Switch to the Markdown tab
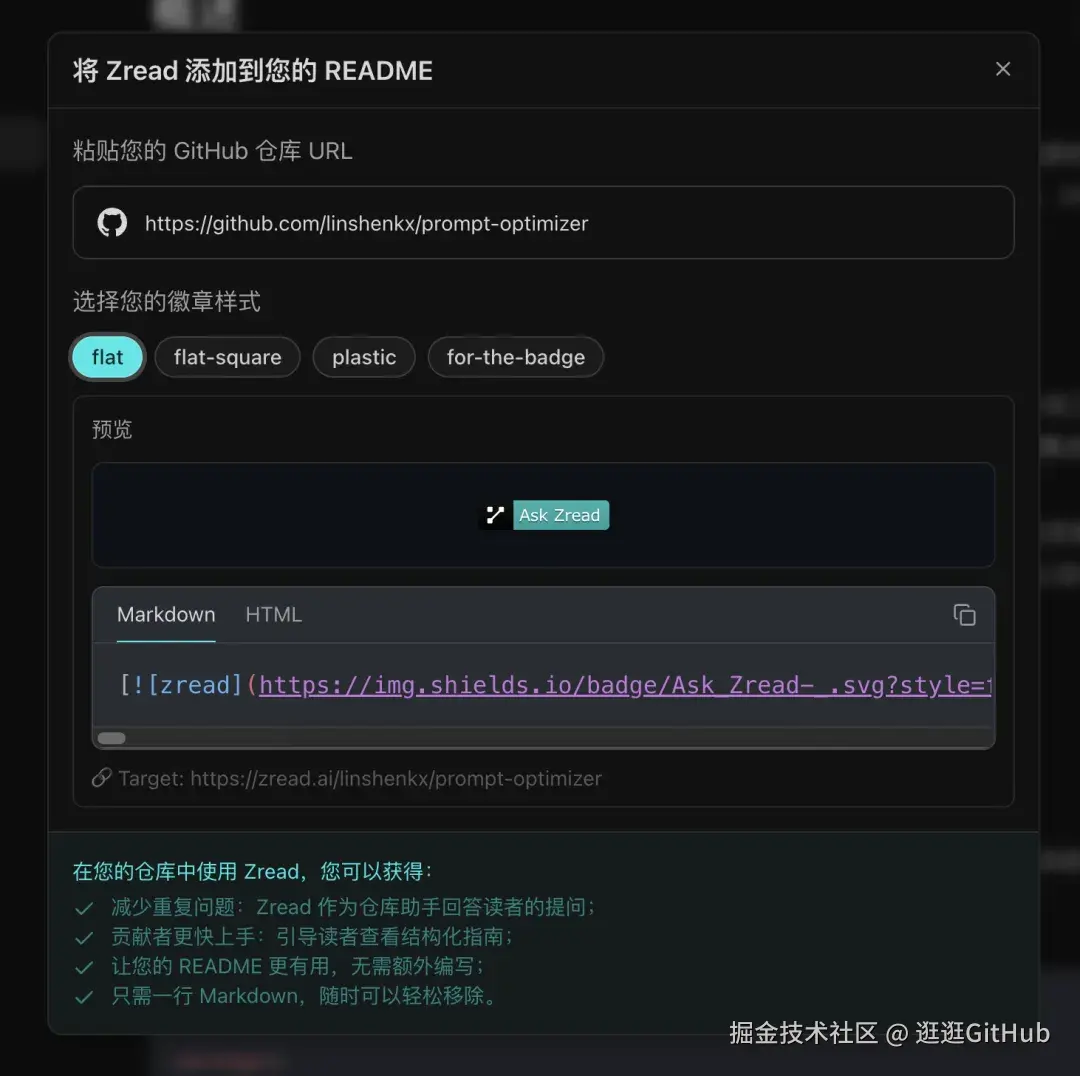 [166, 615]
